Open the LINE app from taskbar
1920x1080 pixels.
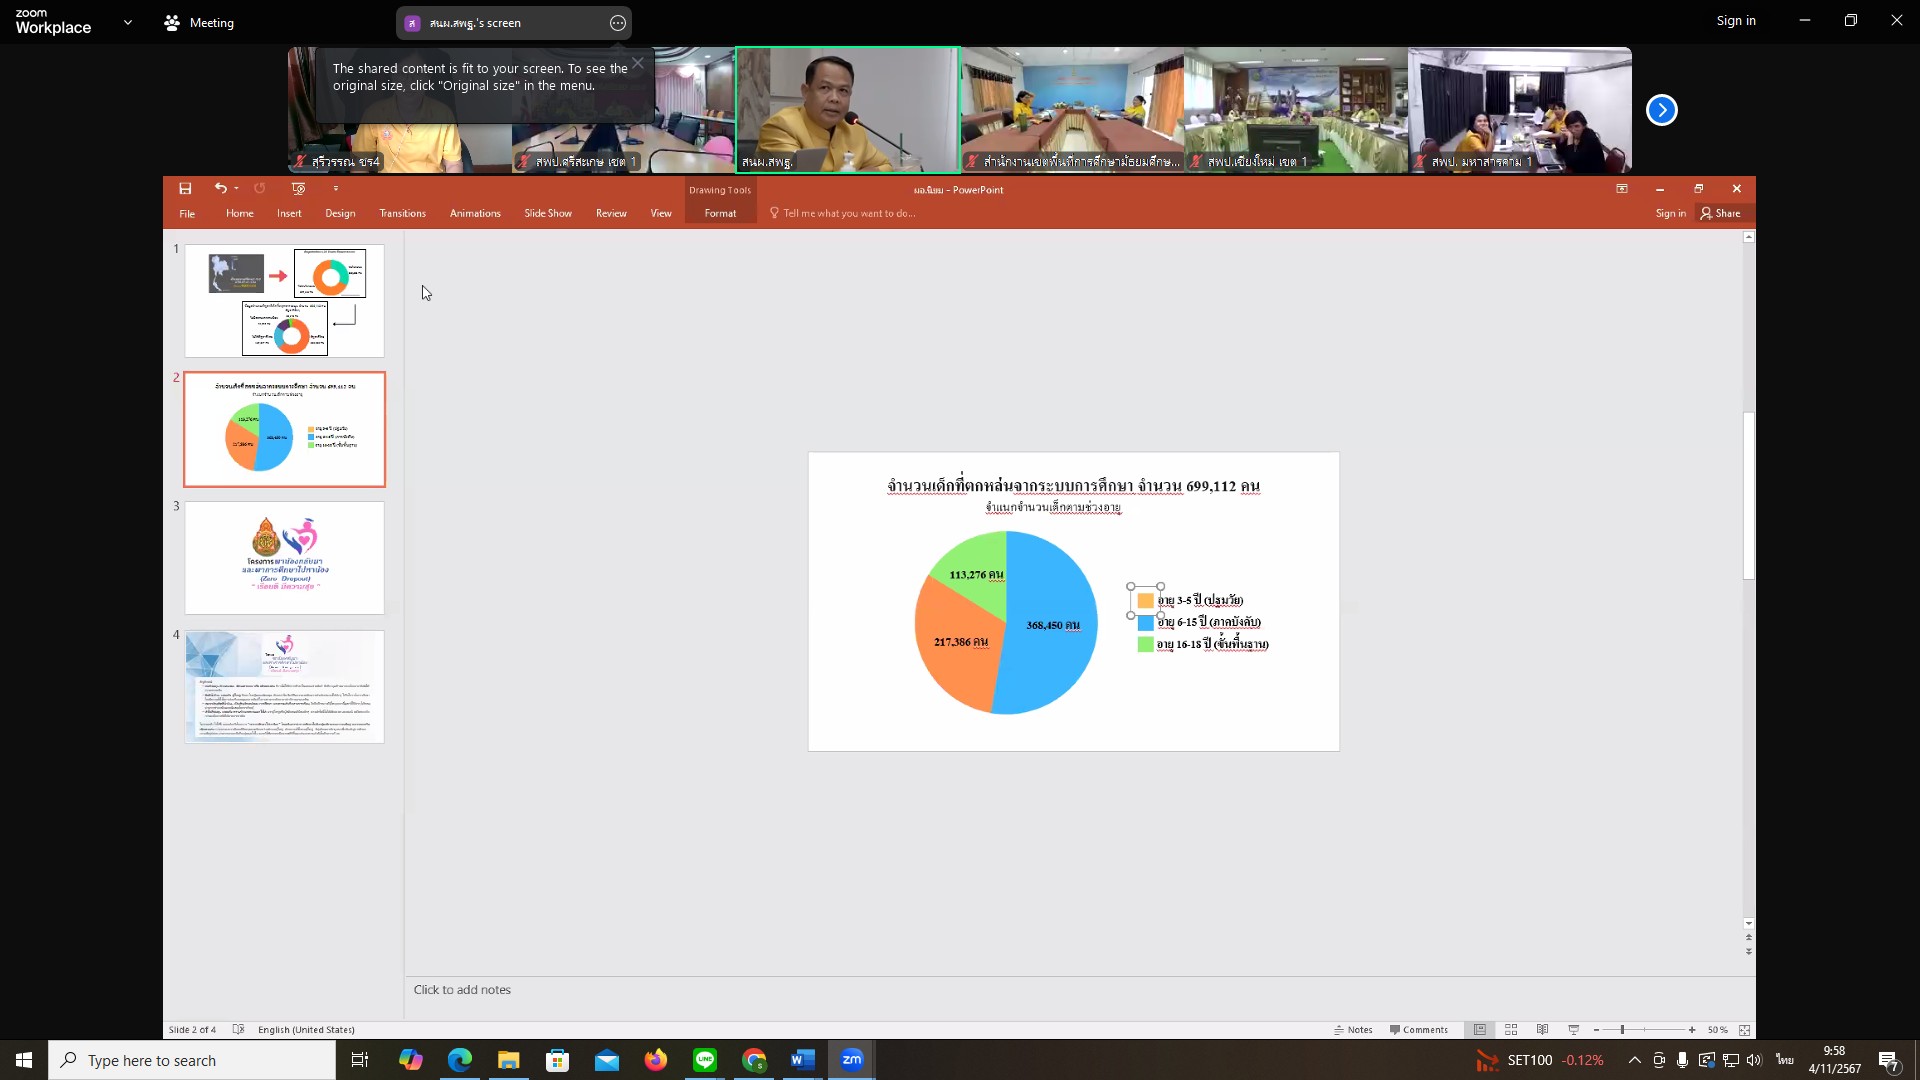[x=705, y=1060]
